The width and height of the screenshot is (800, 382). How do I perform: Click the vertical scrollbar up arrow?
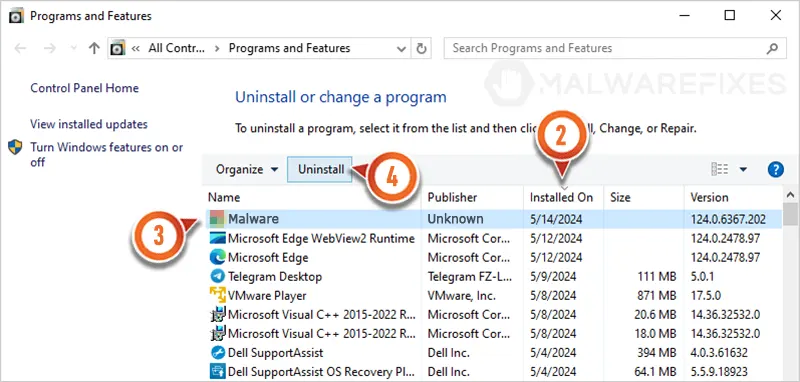pos(790,195)
